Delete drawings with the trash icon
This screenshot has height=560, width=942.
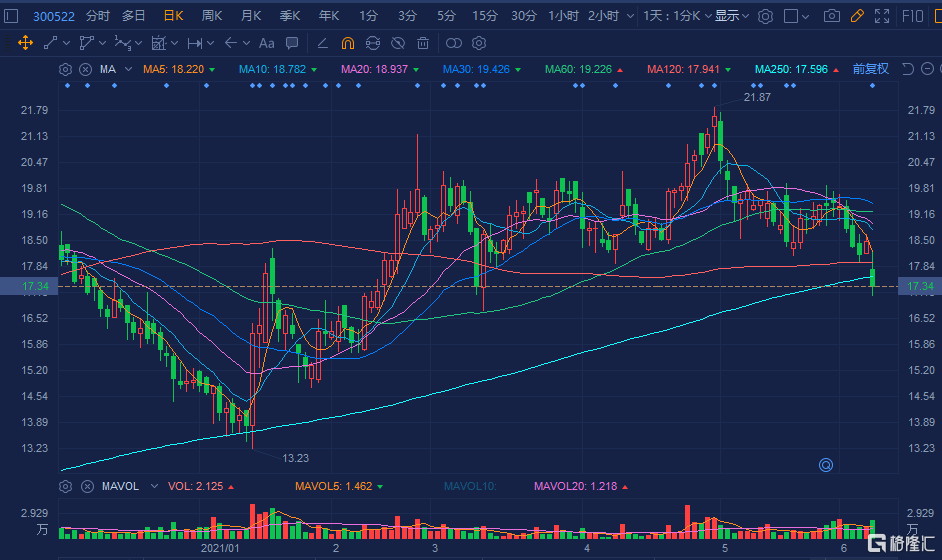[423, 43]
